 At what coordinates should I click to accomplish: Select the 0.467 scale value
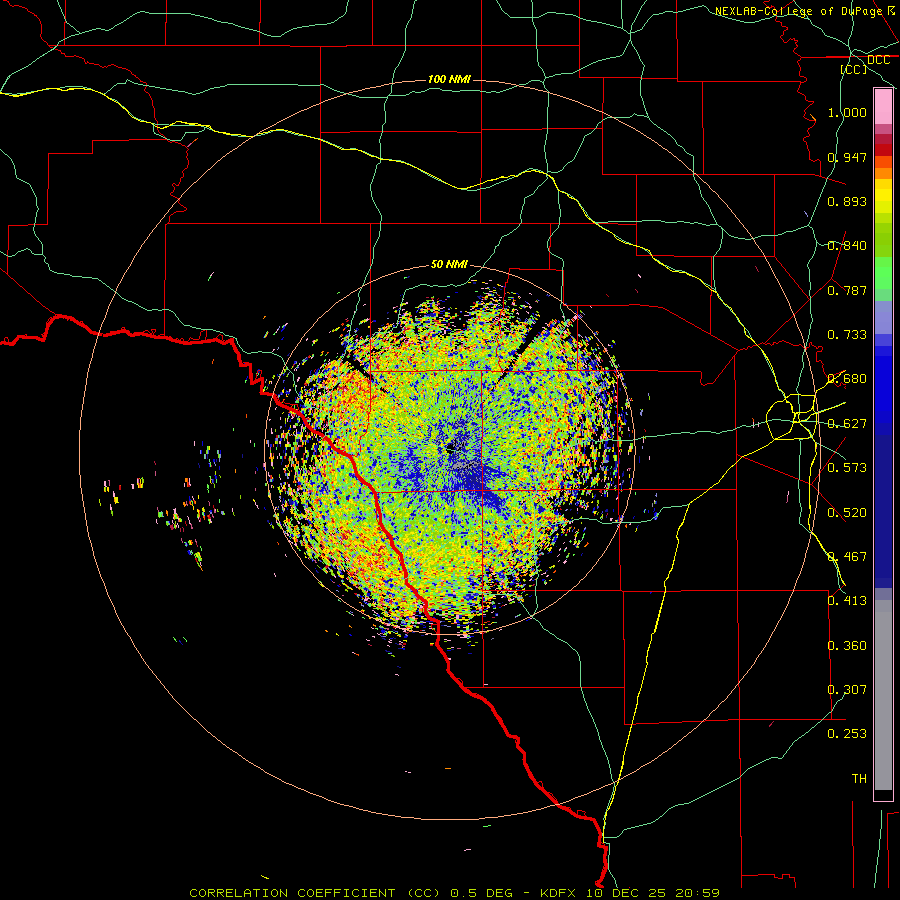pos(847,556)
